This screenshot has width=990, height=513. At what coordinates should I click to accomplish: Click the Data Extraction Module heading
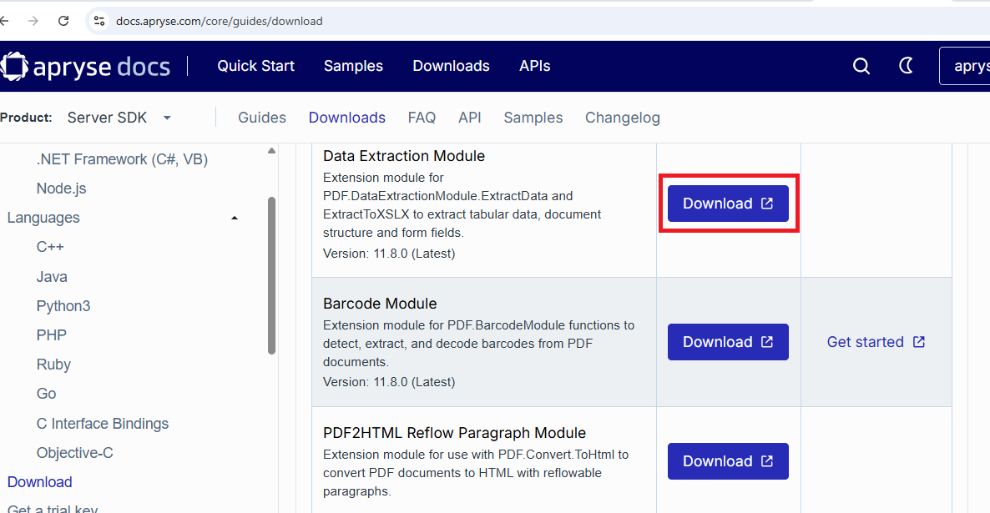(404, 156)
